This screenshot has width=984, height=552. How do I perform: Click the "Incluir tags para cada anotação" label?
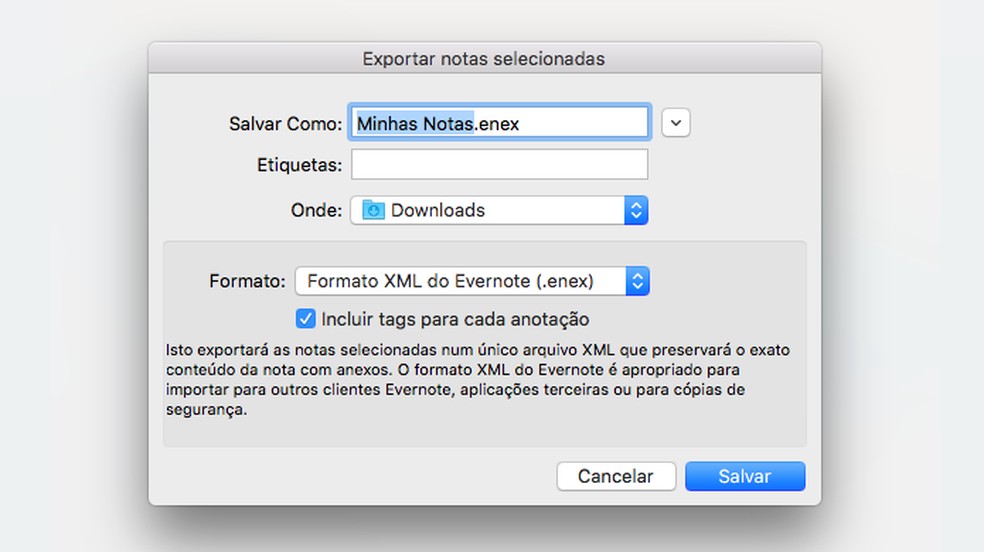(455, 320)
